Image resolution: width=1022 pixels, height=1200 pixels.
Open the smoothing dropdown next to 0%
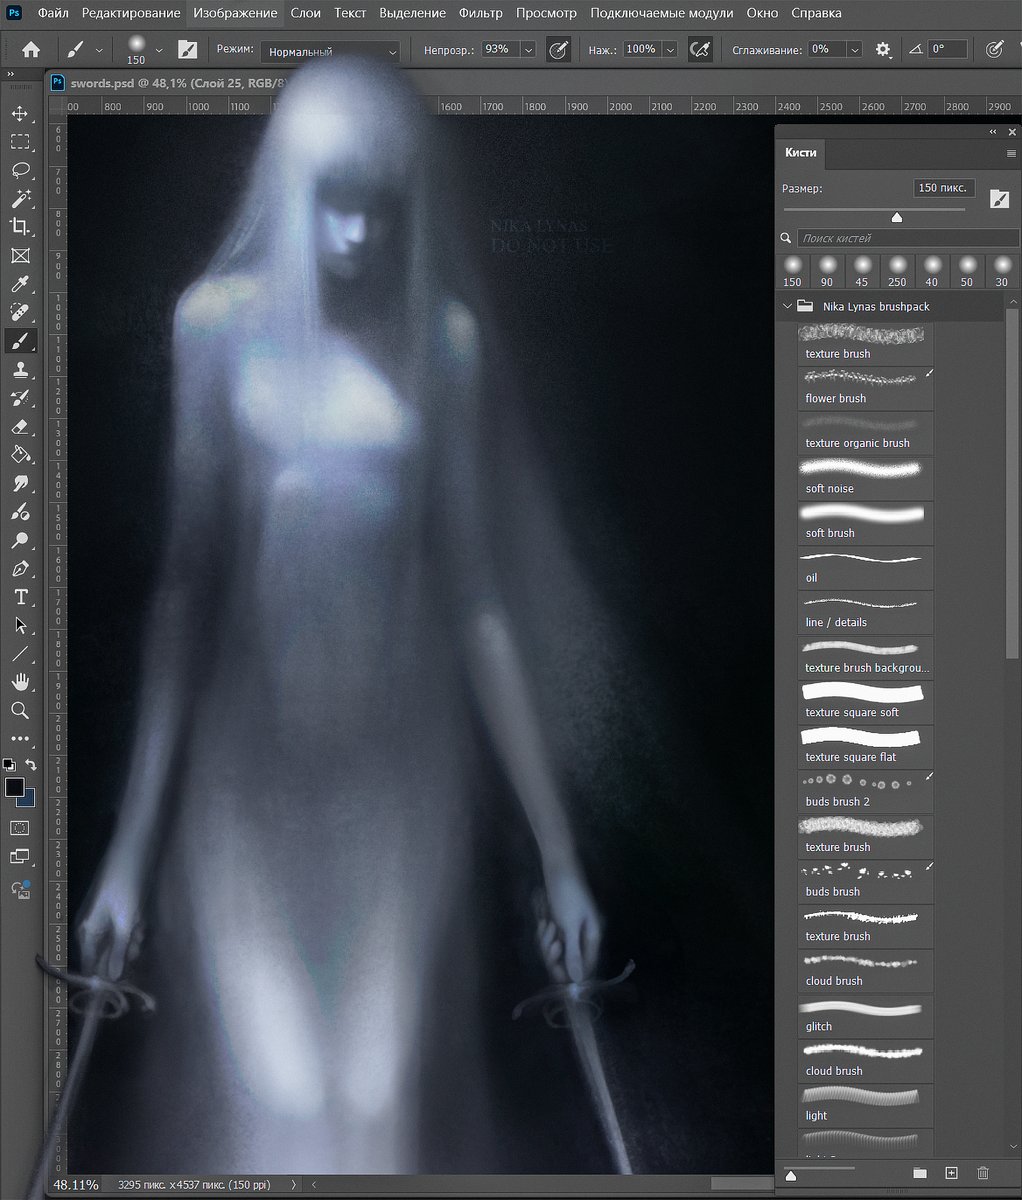(x=855, y=49)
